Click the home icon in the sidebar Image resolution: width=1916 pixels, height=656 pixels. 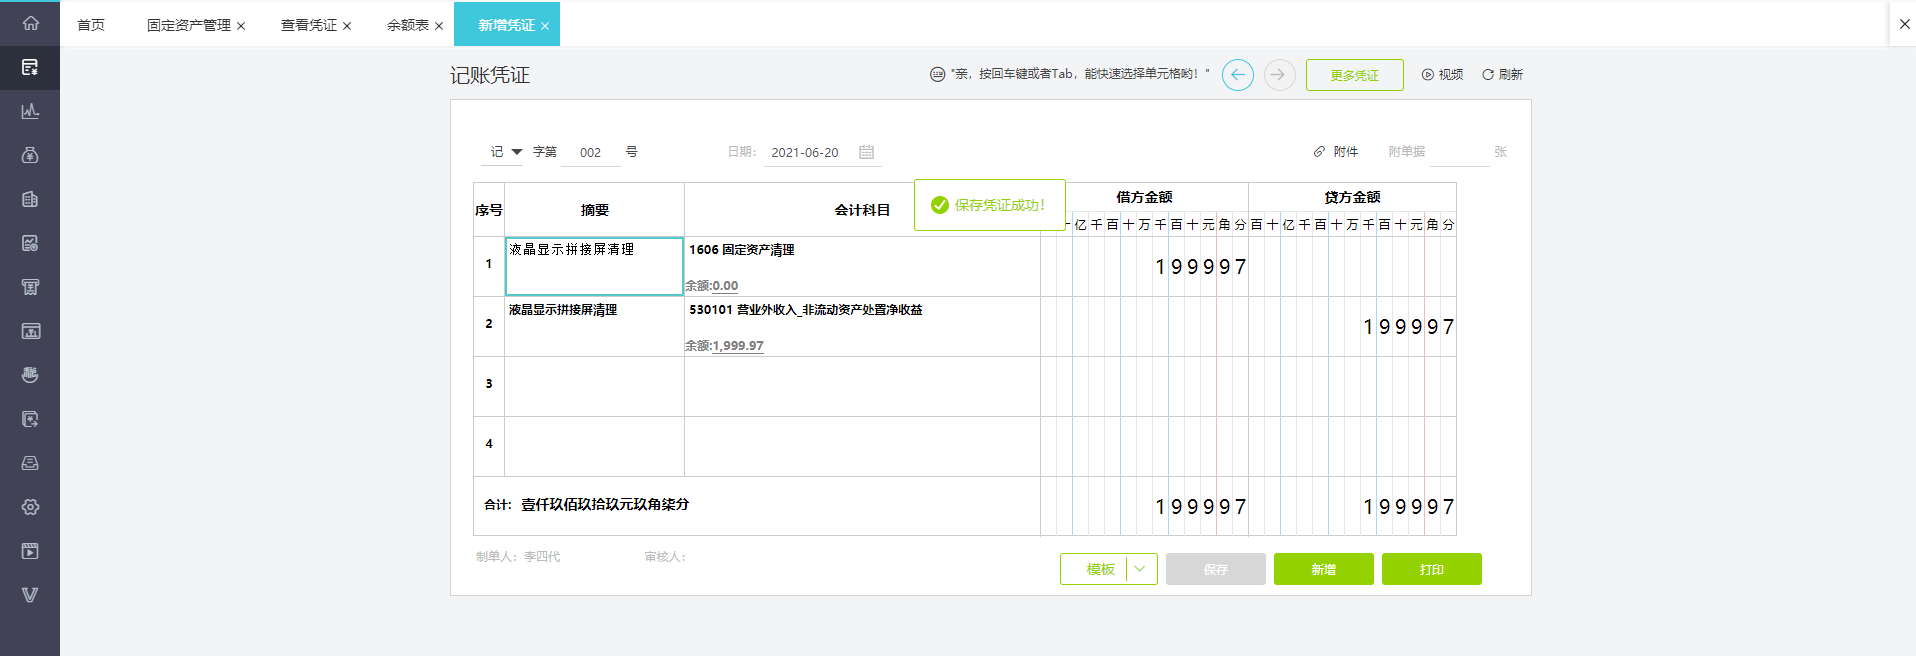[30, 23]
